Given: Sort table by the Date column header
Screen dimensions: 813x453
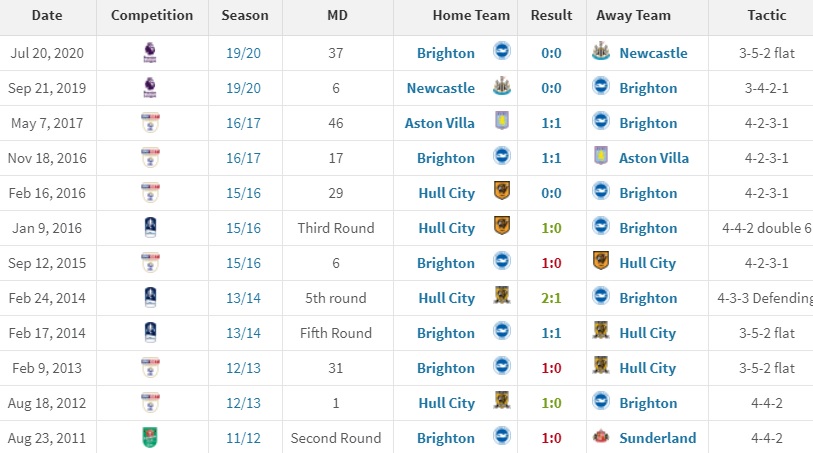Looking at the screenshot, I should (47, 16).
